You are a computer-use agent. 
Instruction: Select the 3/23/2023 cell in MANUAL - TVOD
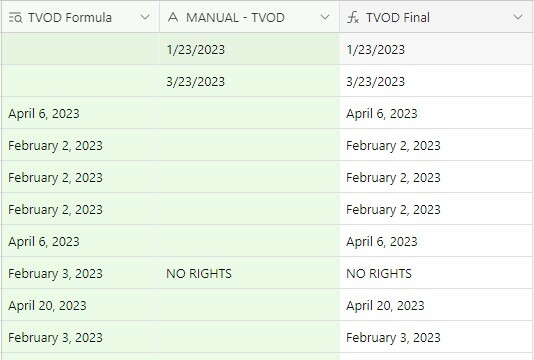point(249,81)
